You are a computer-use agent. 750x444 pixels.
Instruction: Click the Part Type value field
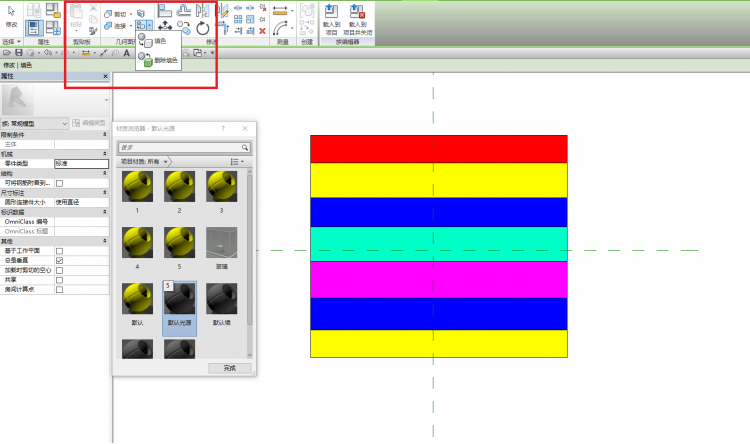81,163
